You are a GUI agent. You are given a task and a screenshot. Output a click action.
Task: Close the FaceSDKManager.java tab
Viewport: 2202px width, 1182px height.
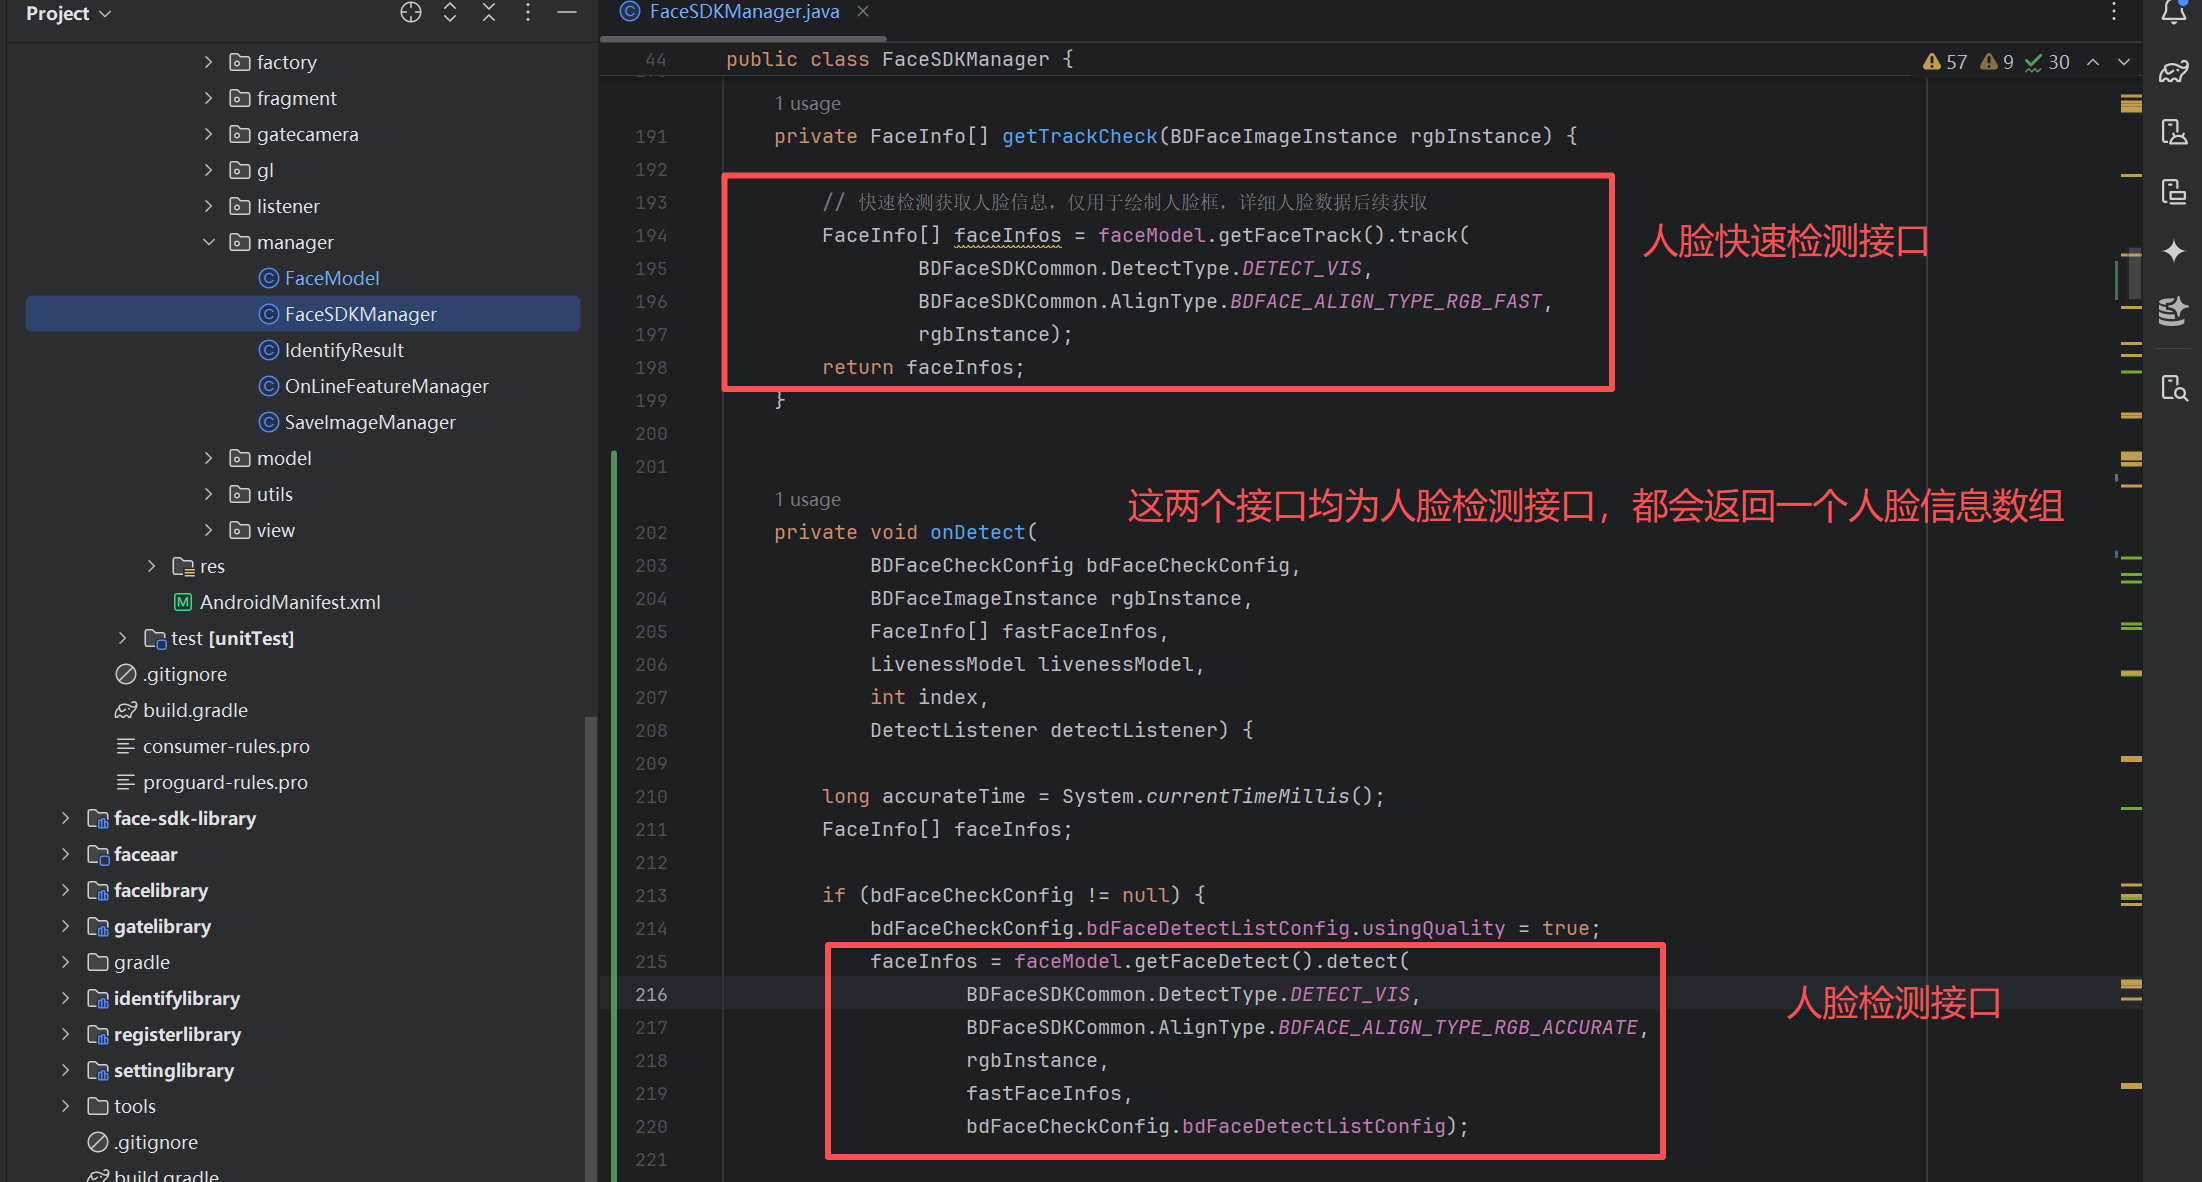(863, 12)
